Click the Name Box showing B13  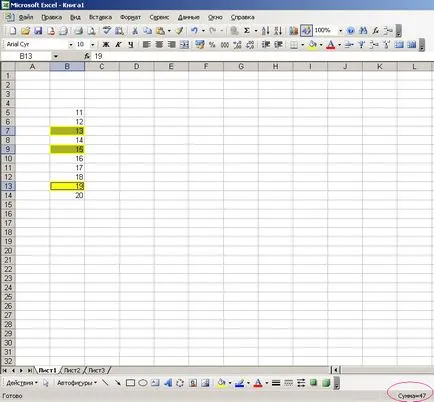tap(26, 56)
